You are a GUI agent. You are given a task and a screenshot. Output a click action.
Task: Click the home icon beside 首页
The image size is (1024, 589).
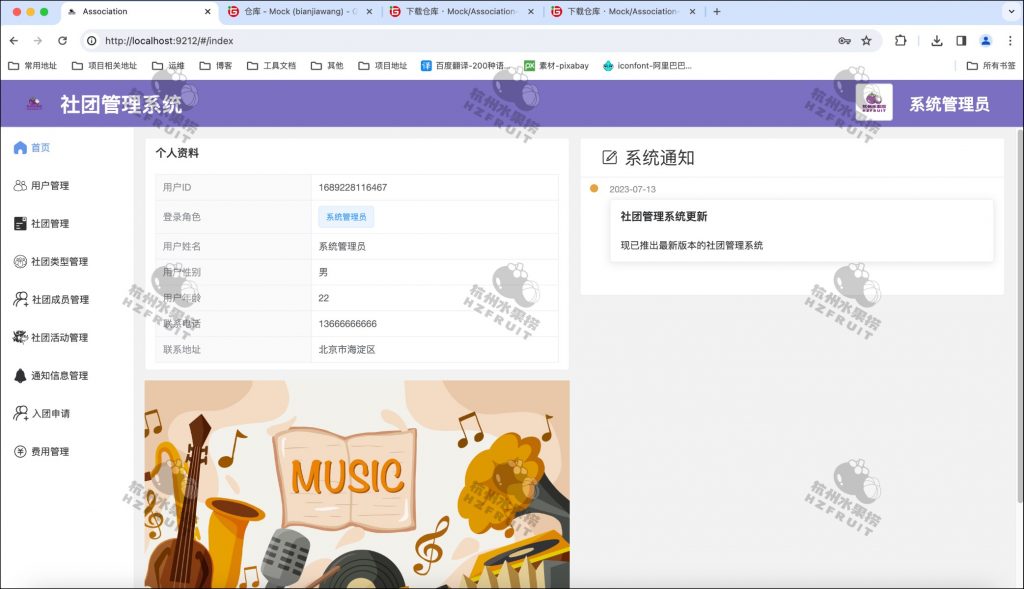pos(21,147)
